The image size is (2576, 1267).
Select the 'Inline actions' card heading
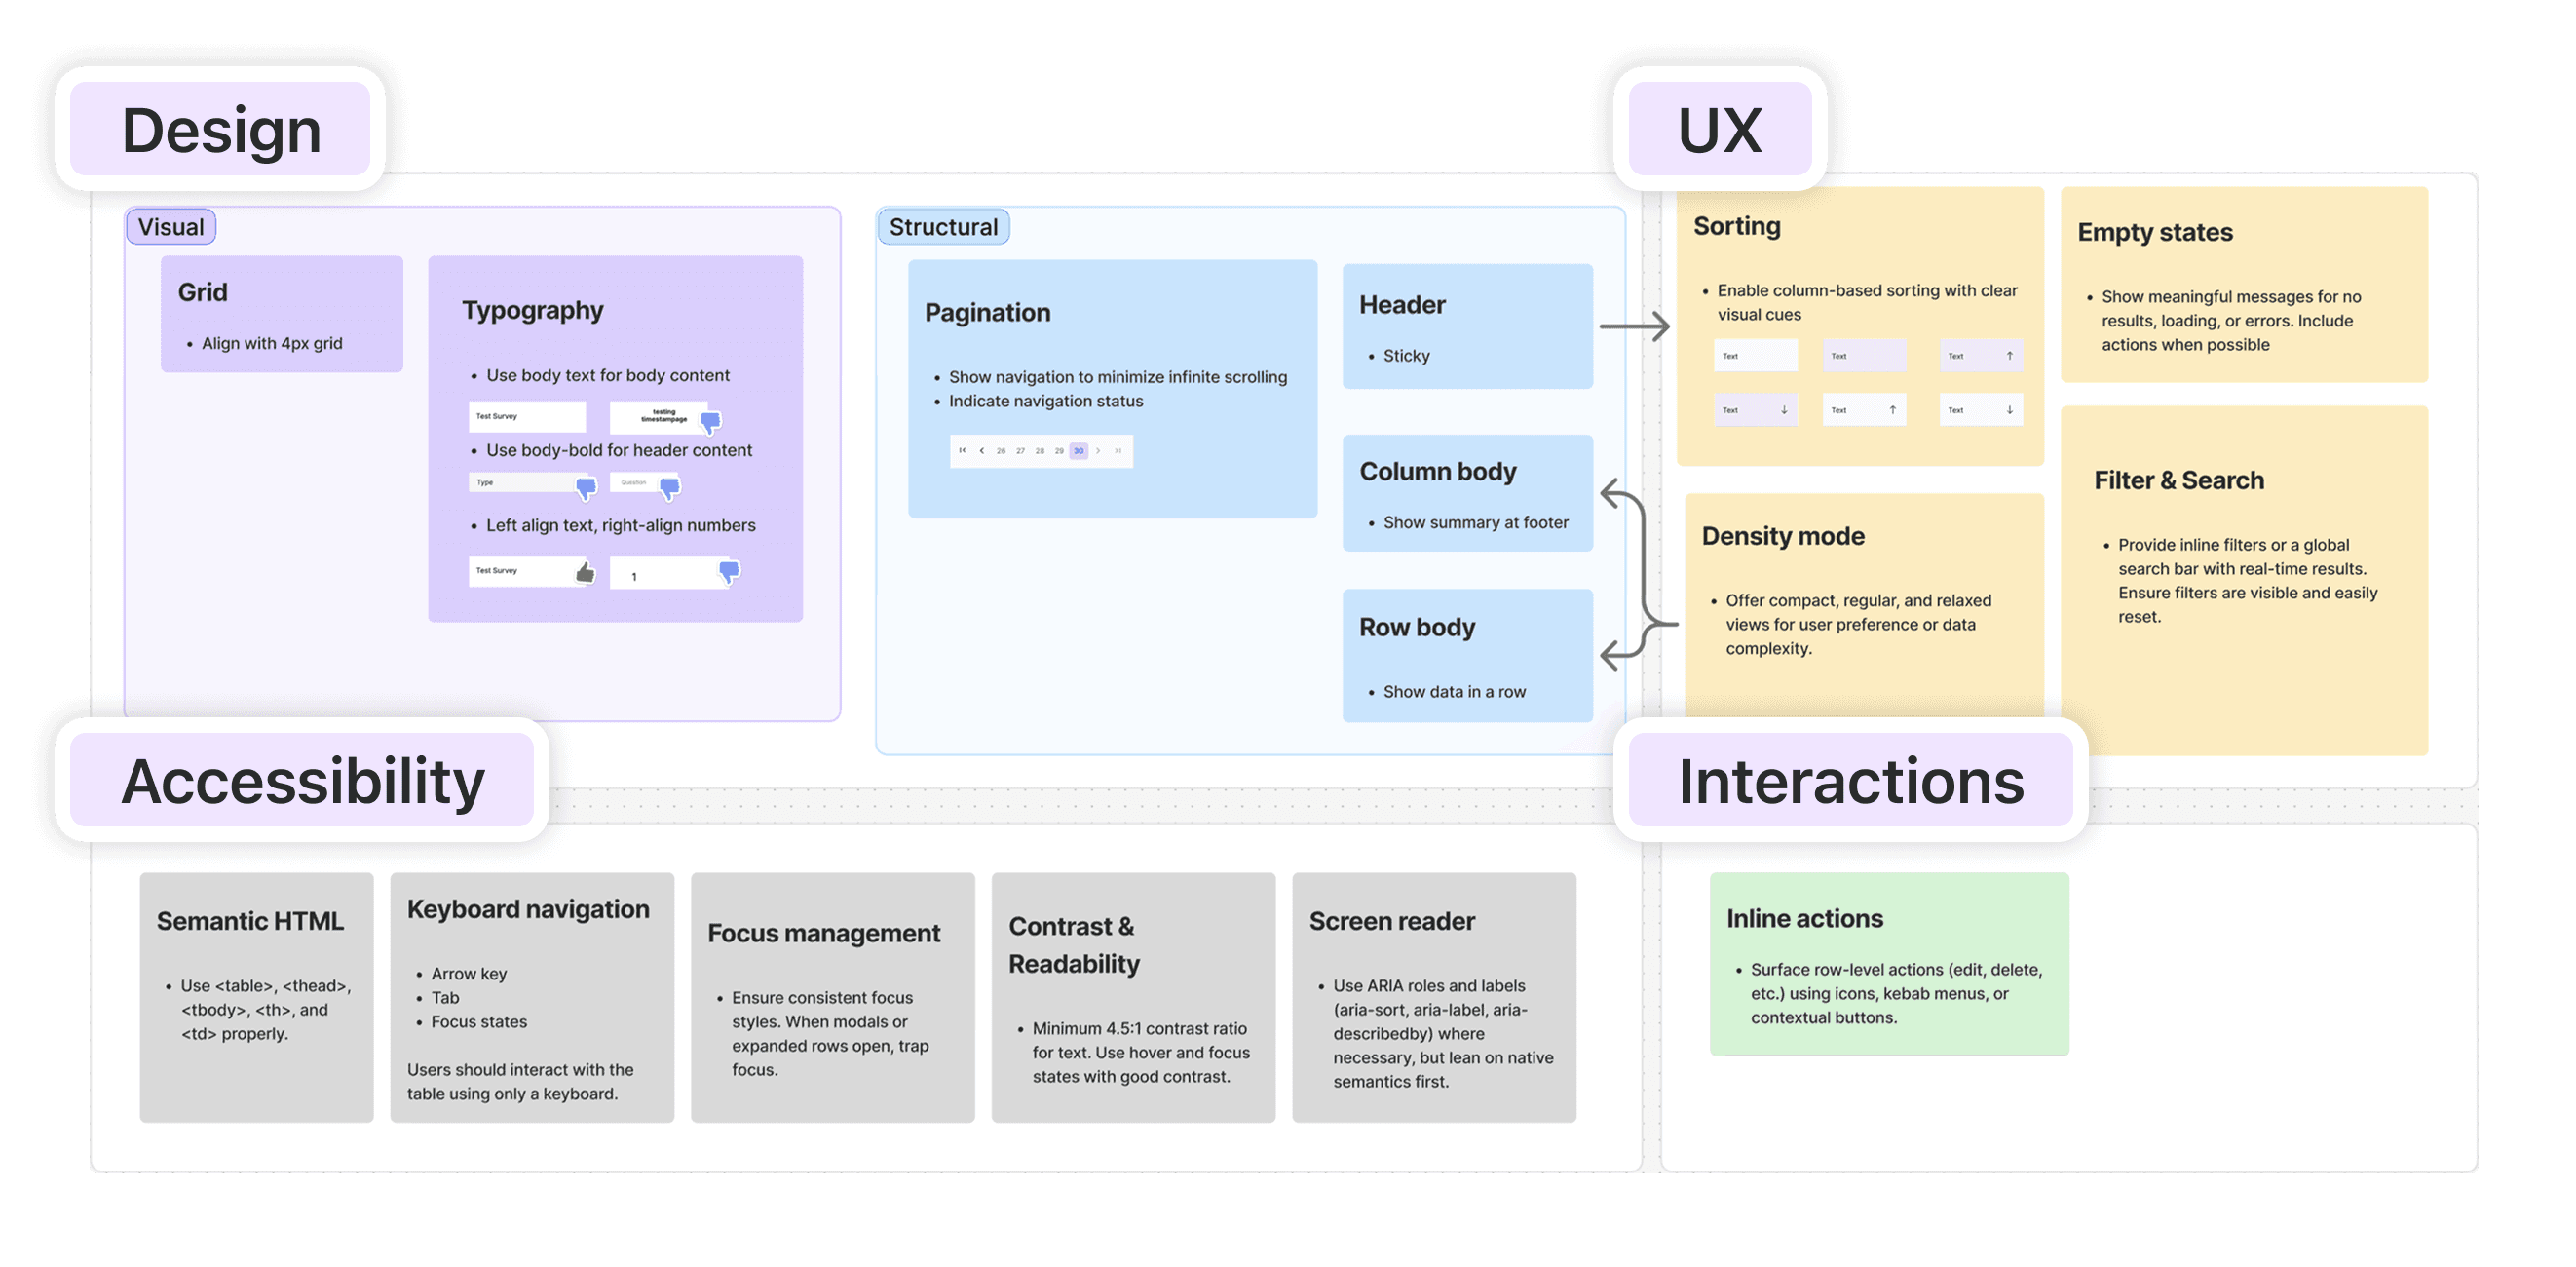click(1805, 918)
